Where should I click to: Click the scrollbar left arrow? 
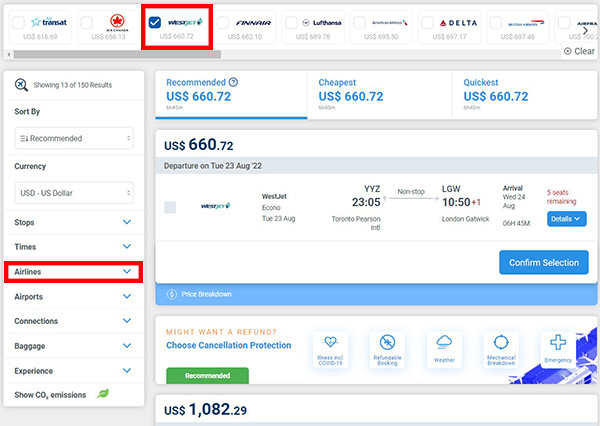pyautogui.click(x=8, y=55)
